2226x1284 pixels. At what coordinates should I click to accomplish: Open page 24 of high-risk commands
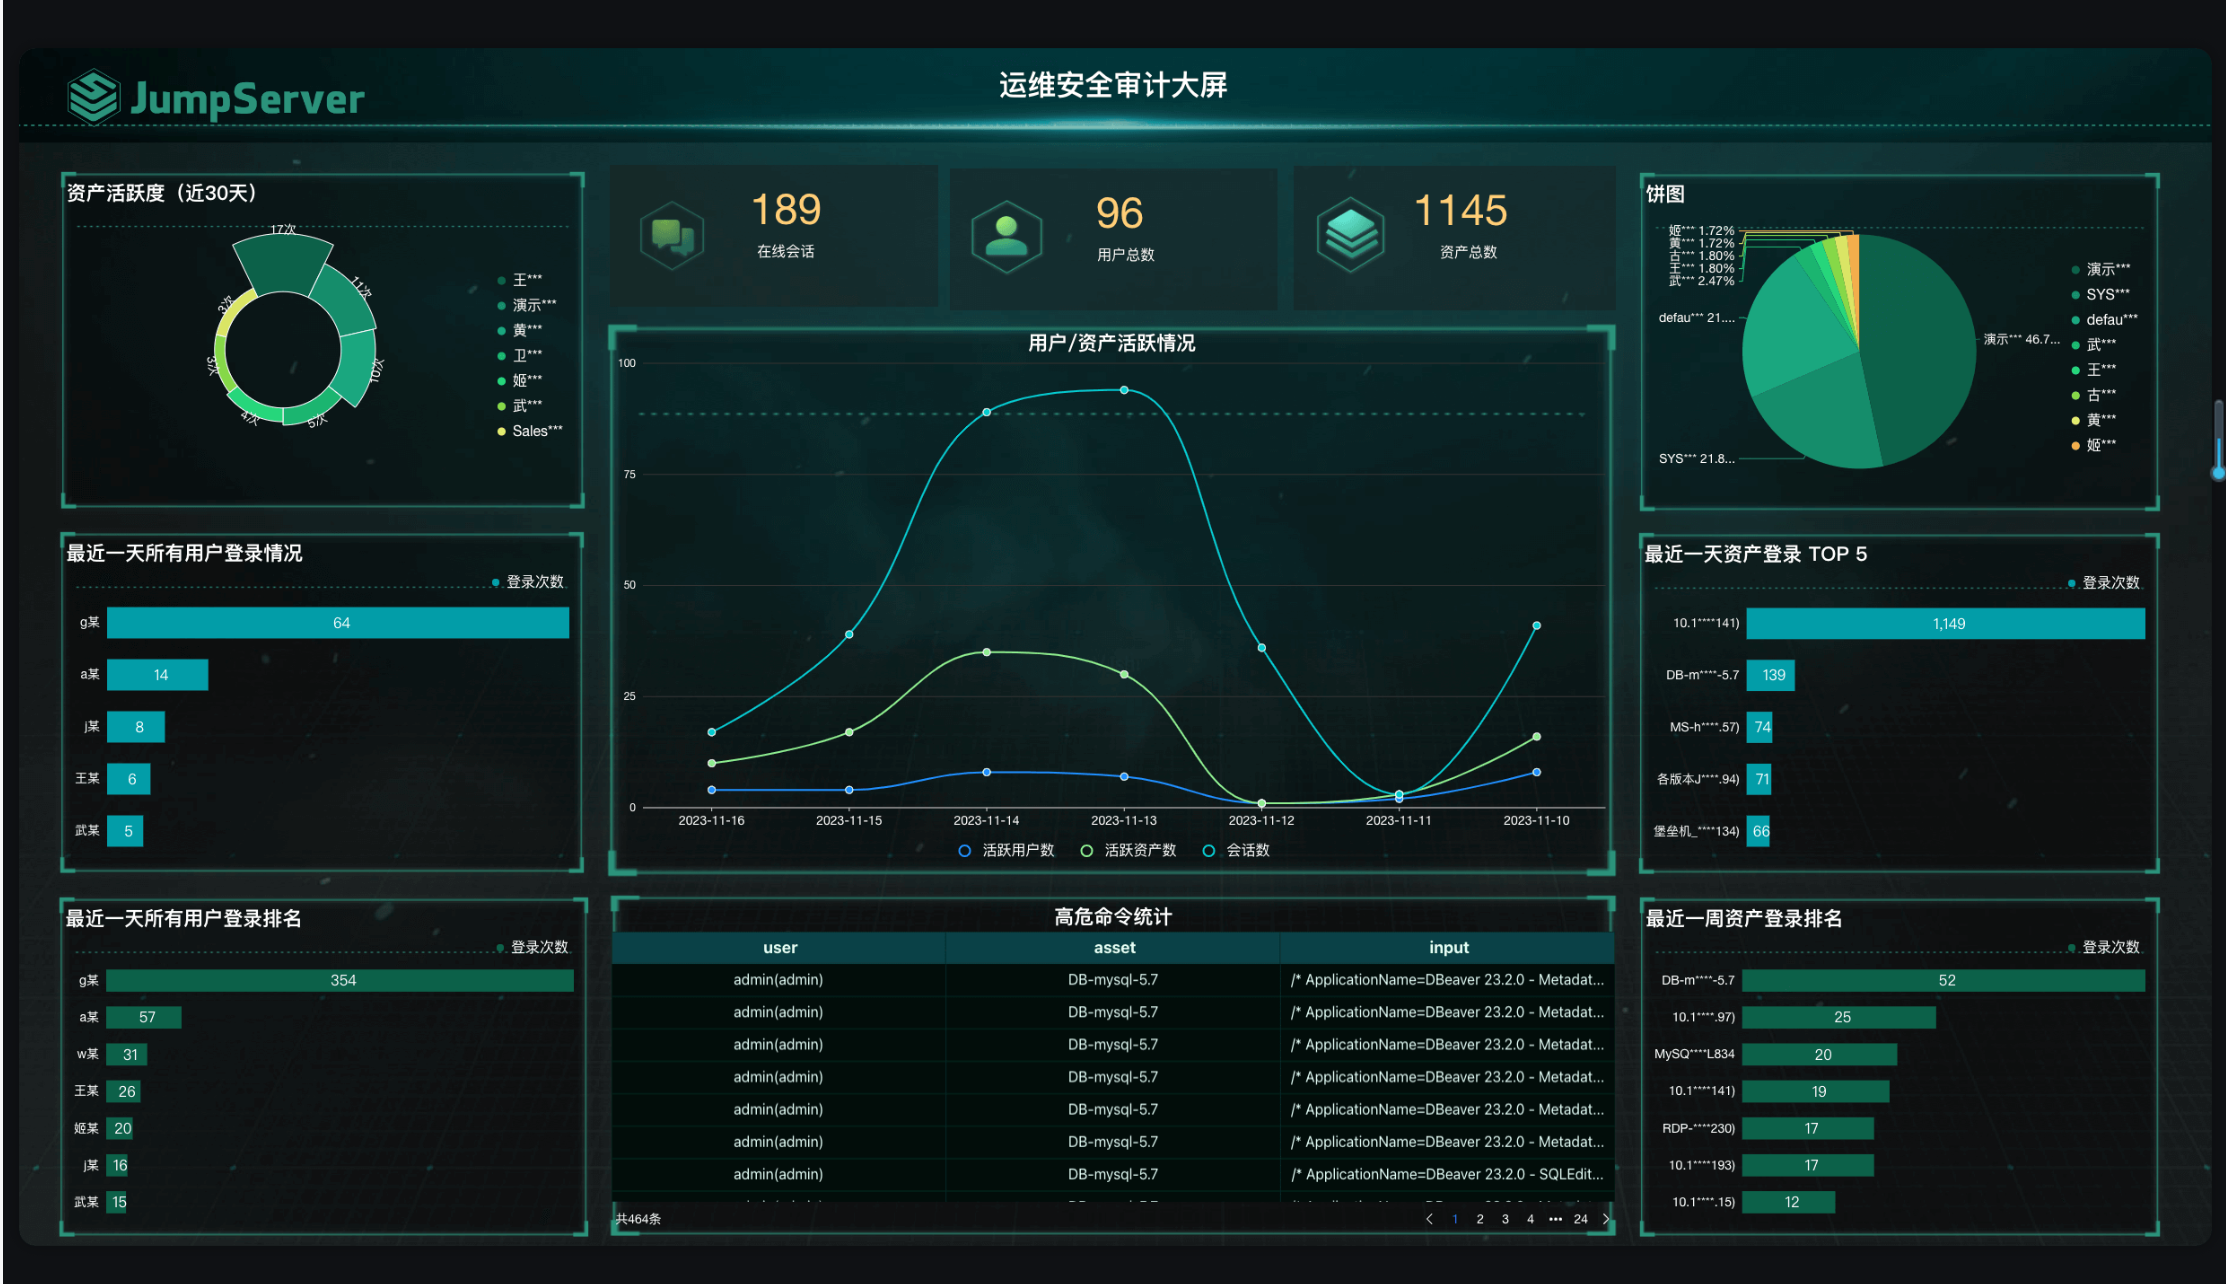click(x=1580, y=1219)
